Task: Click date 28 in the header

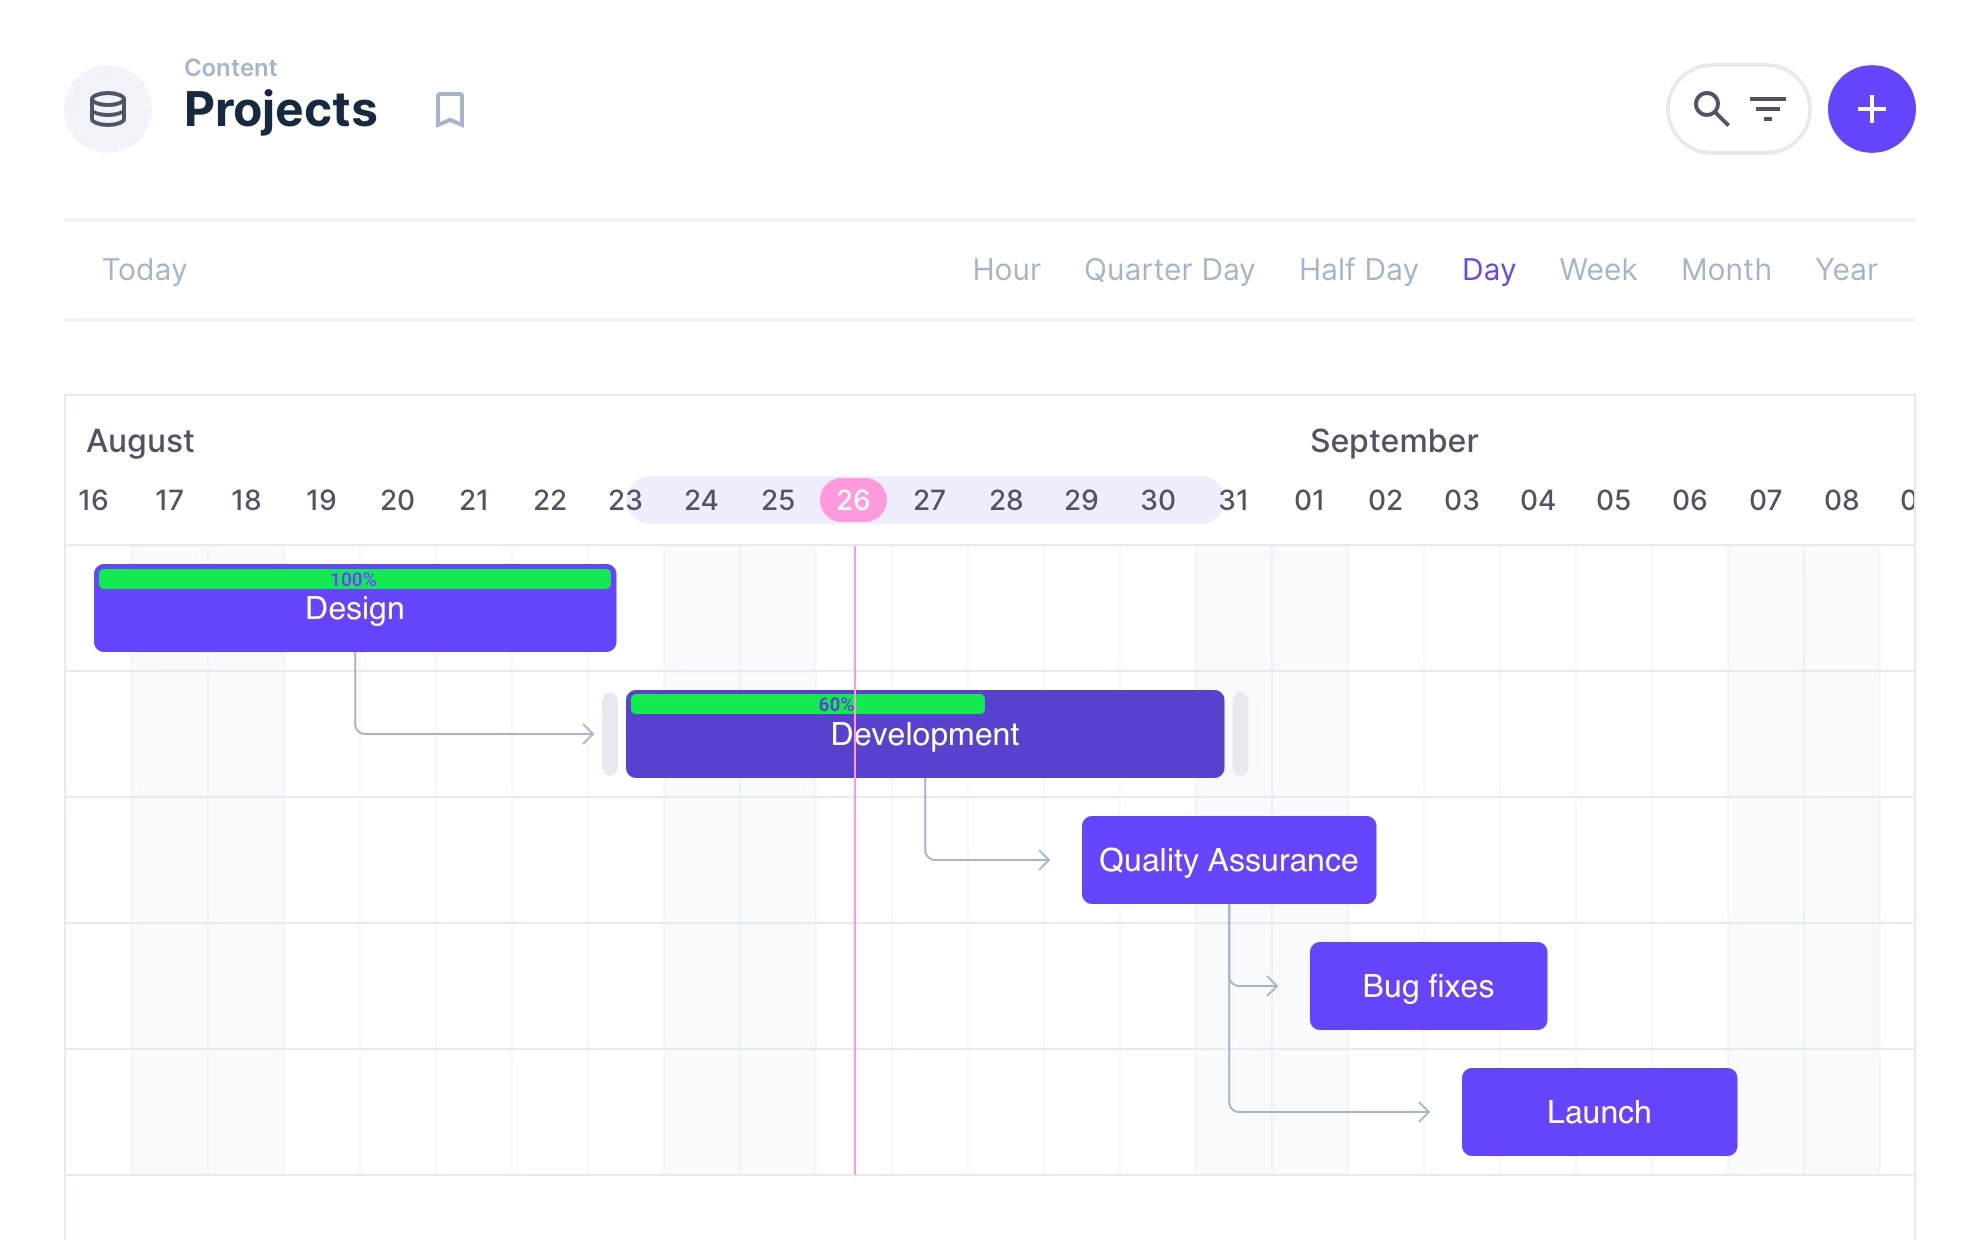Action: [1006, 500]
